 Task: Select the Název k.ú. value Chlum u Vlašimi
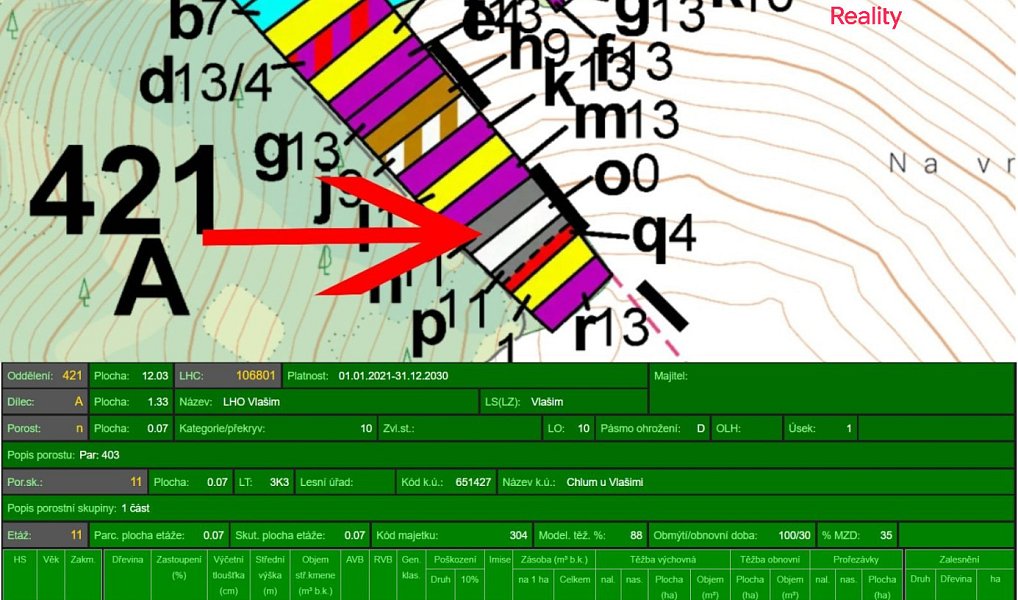click(605, 482)
